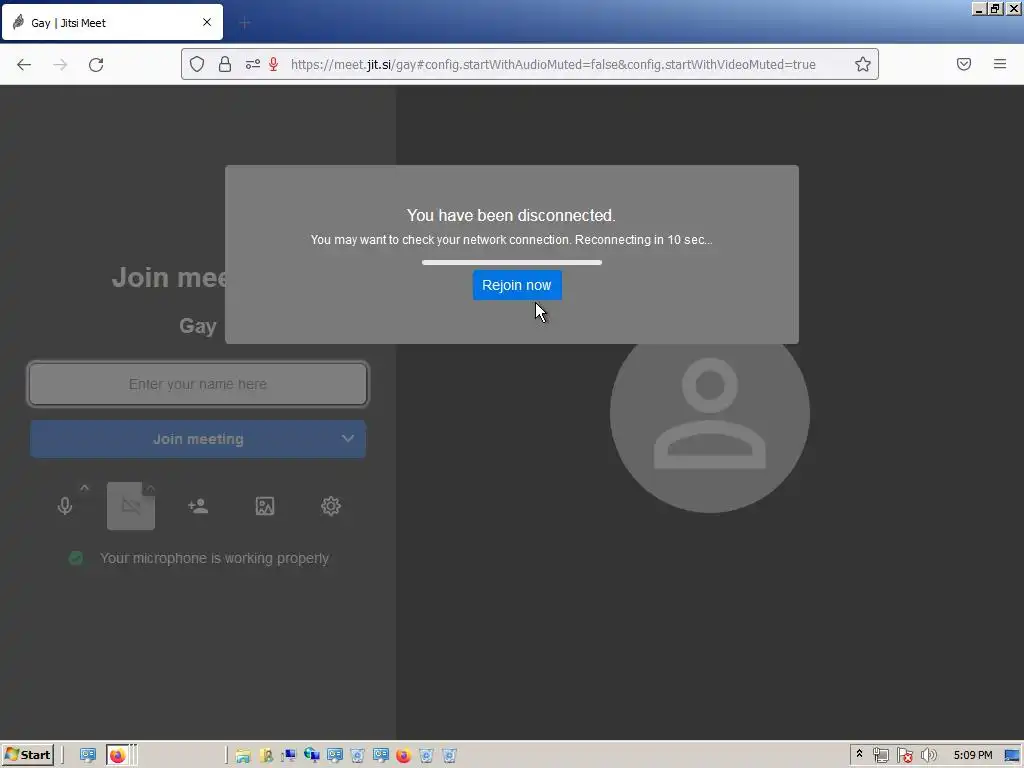The height and width of the screenshot is (768, 1024).
Task: Focus the meet.jit.si URL address field
Action: coord(552,64)
